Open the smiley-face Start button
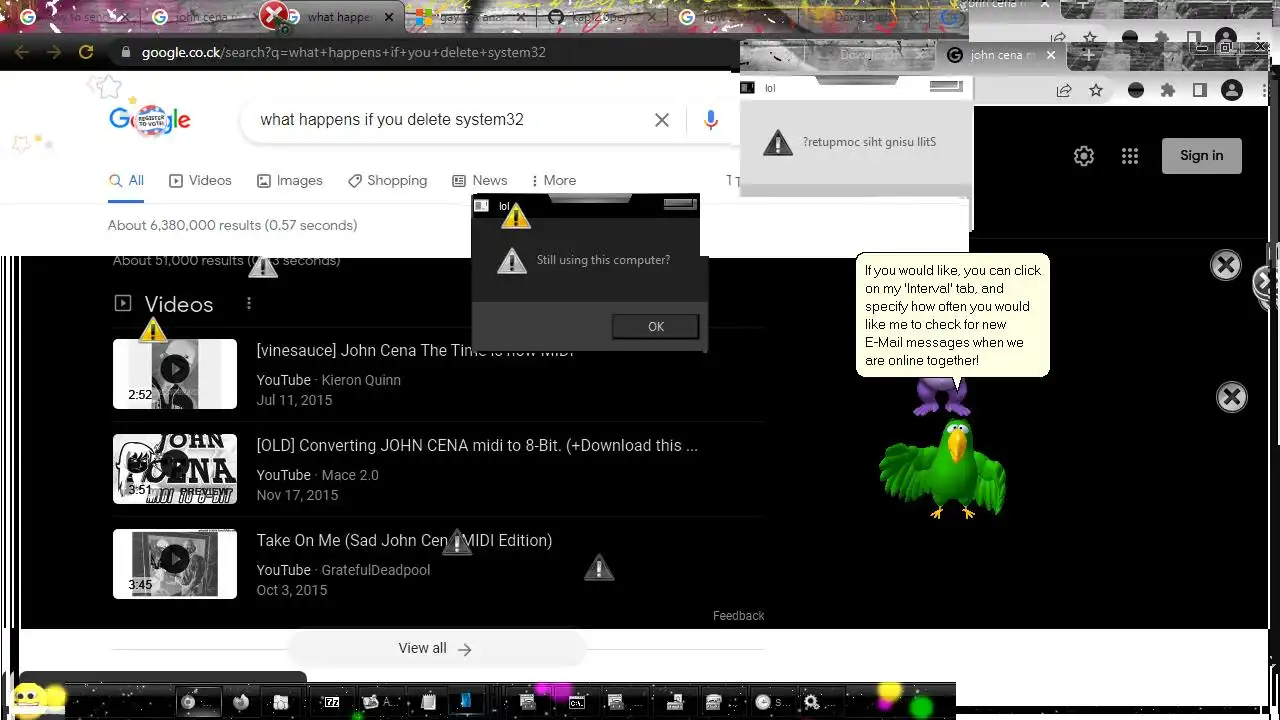The image size is (1280, 720). point(28,700)
